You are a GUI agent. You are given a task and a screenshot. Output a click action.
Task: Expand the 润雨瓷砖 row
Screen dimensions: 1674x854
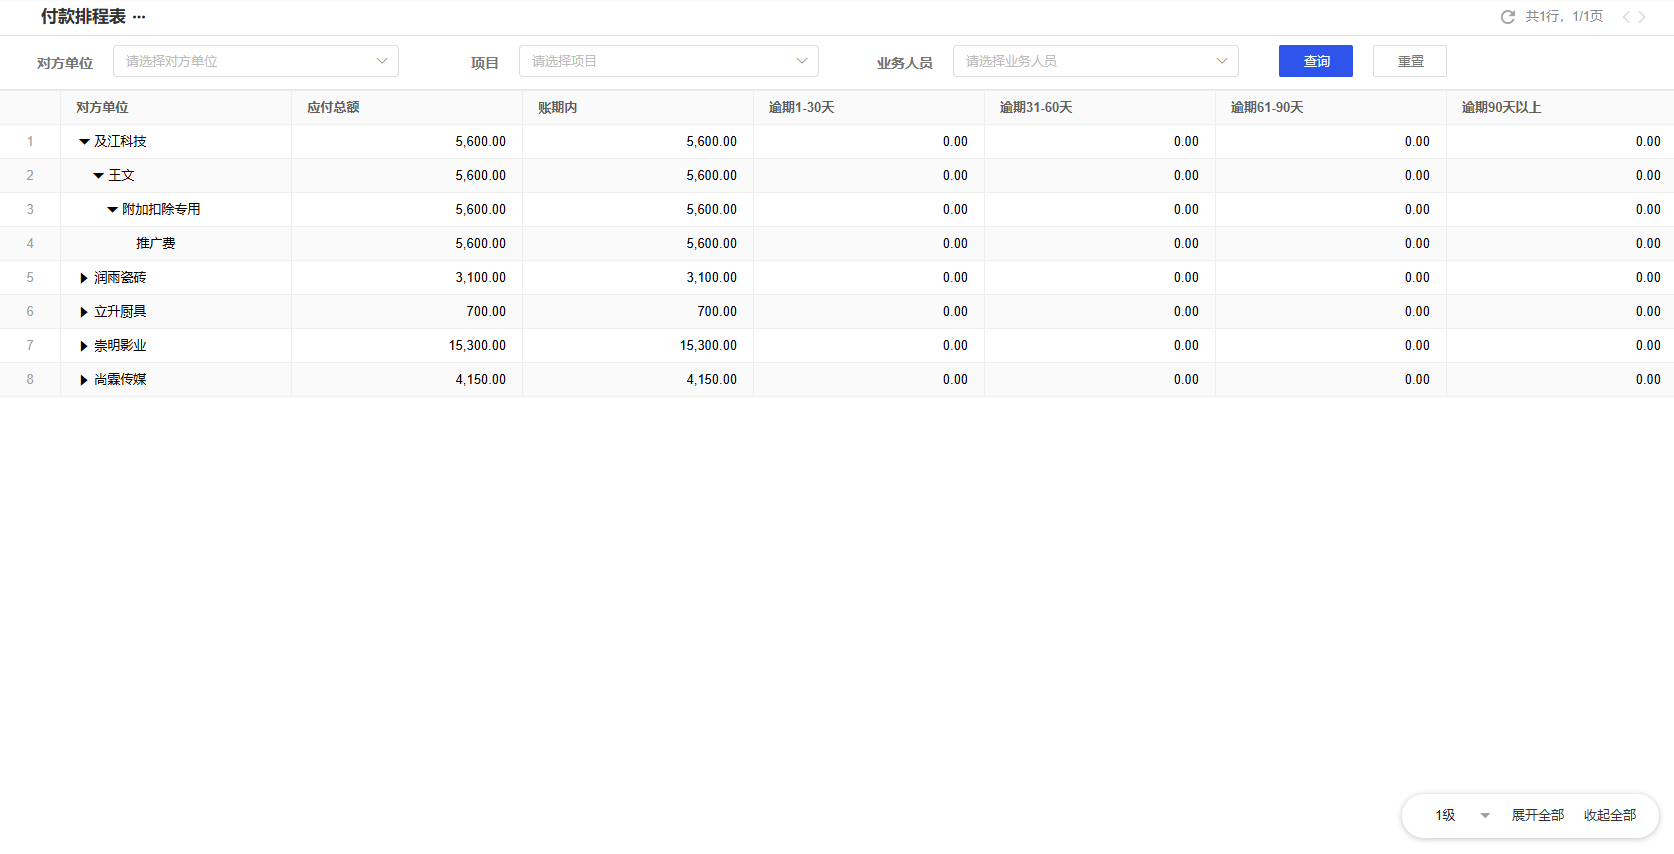(84, 278)
